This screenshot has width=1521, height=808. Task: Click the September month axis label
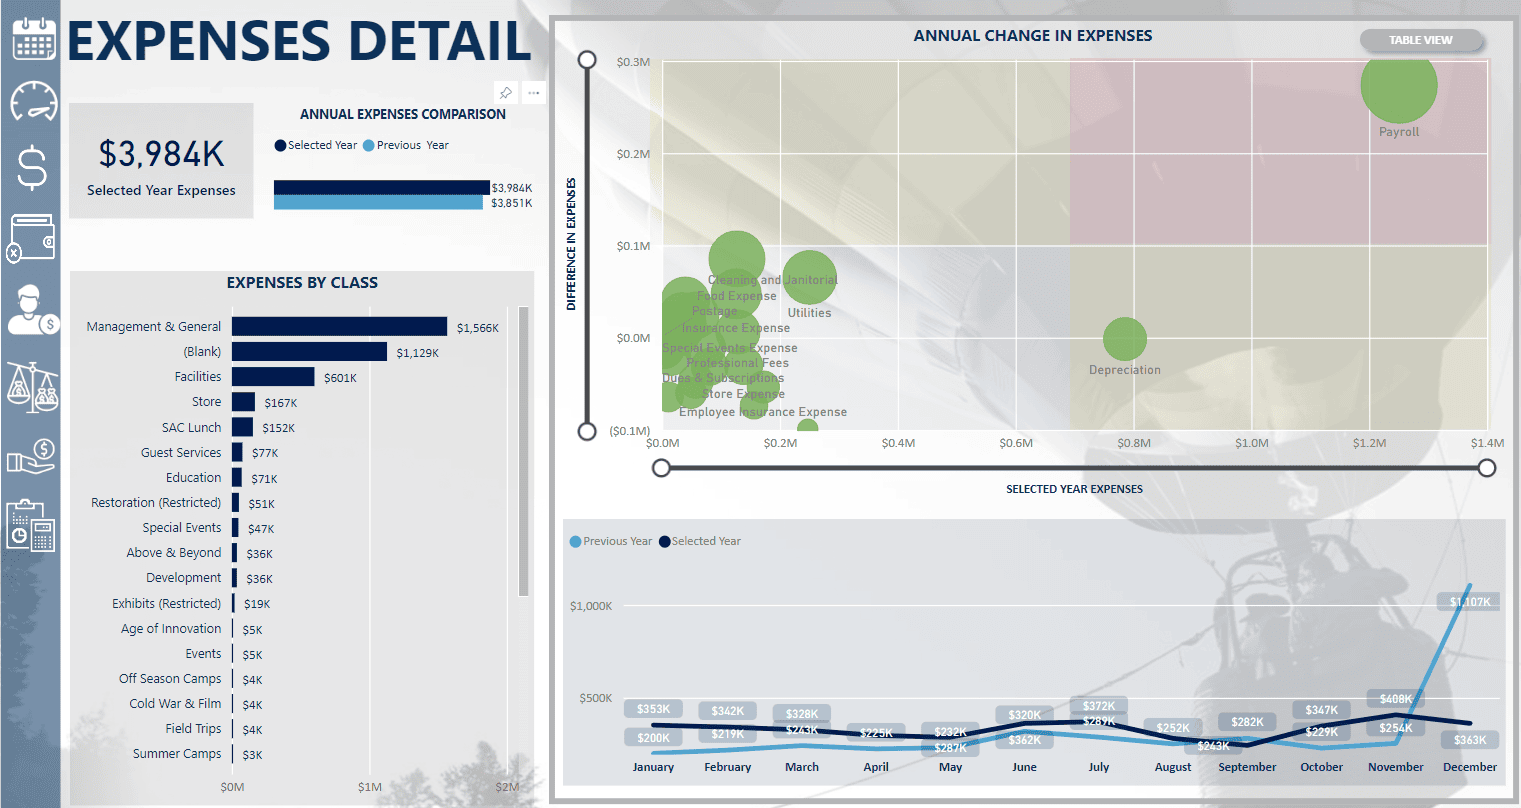click(x=1247, y=767)
